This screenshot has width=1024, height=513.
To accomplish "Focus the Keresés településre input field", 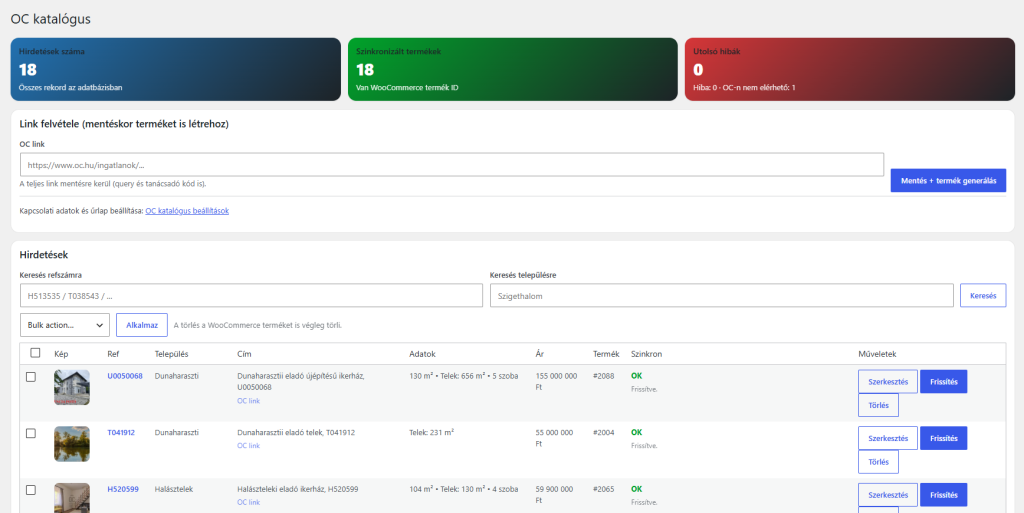I will click(x=722, y=296).
